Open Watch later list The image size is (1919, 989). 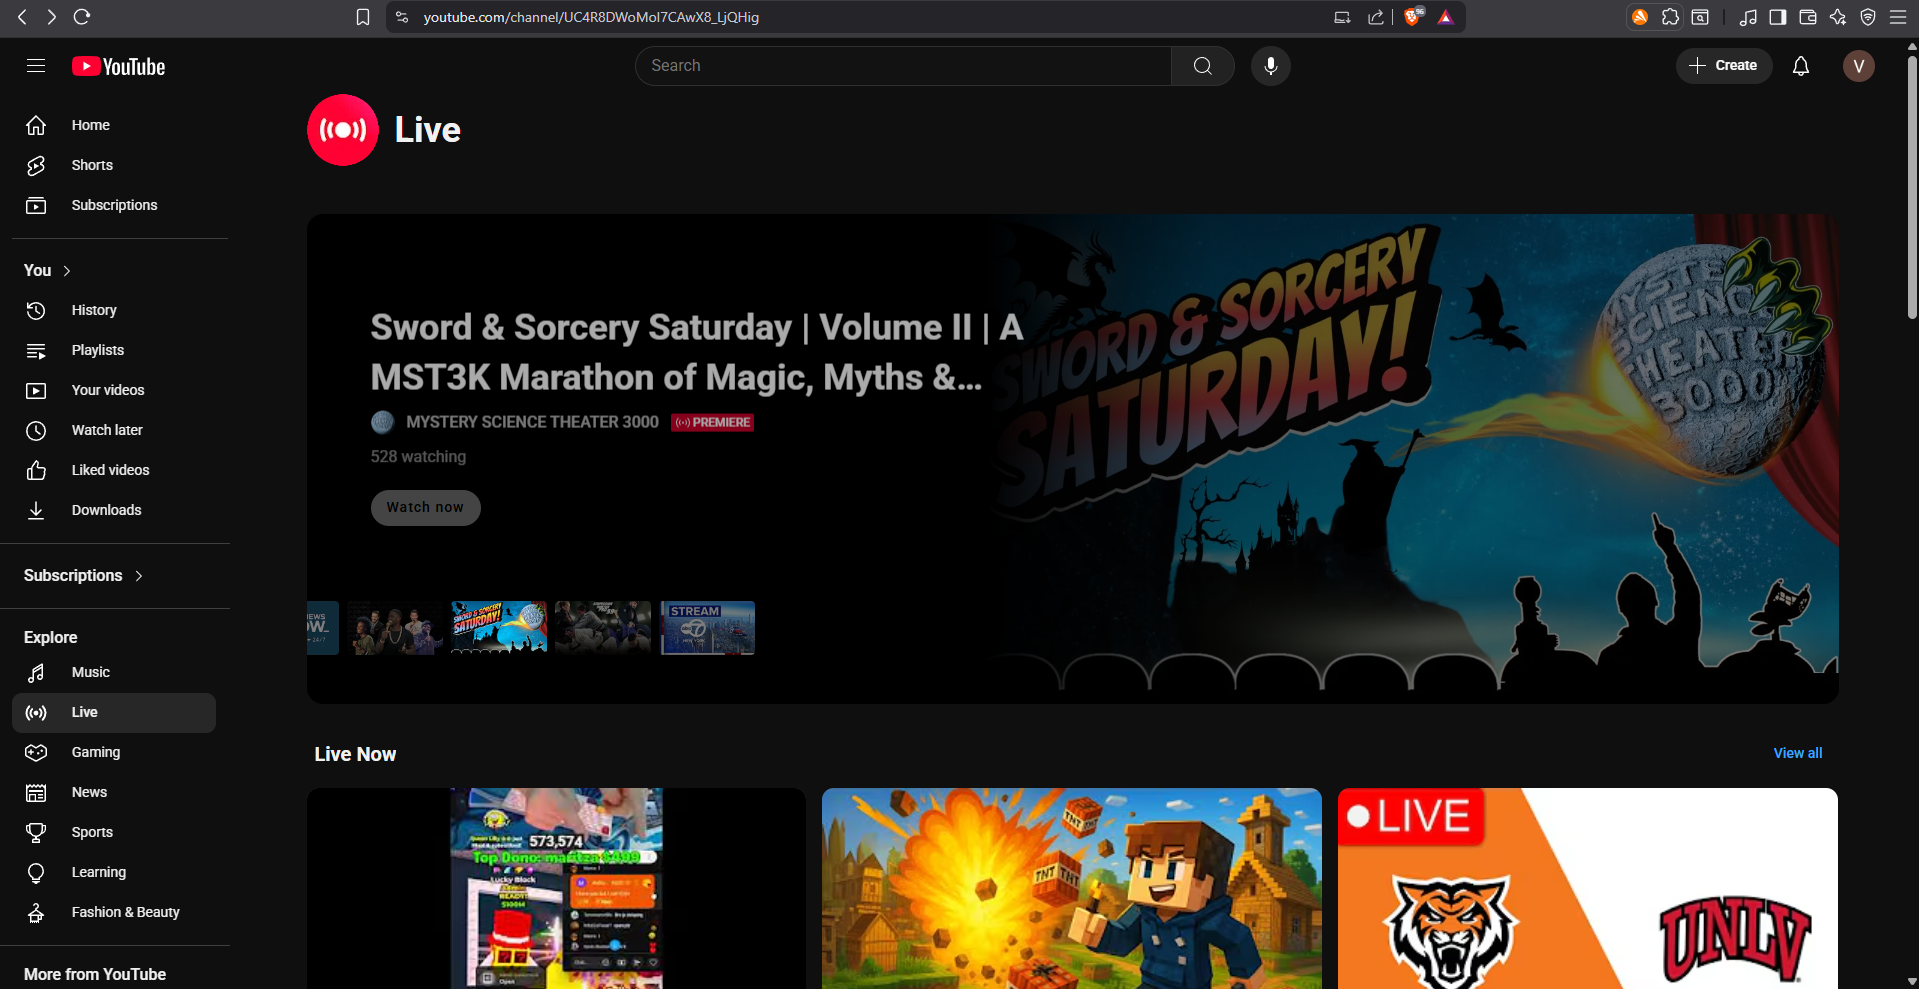pos(114,430)
